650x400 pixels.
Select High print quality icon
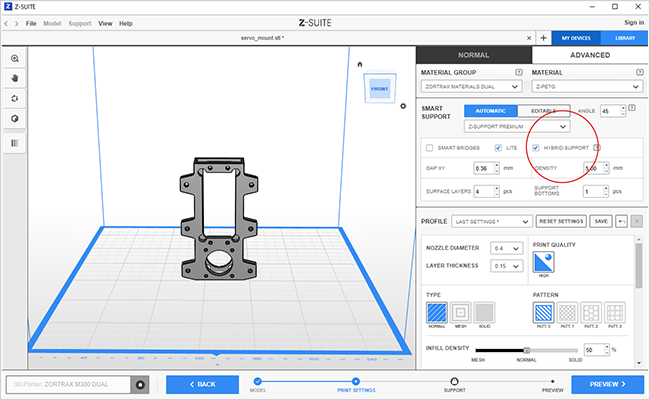pyautogui.click(x=543, y=262)
